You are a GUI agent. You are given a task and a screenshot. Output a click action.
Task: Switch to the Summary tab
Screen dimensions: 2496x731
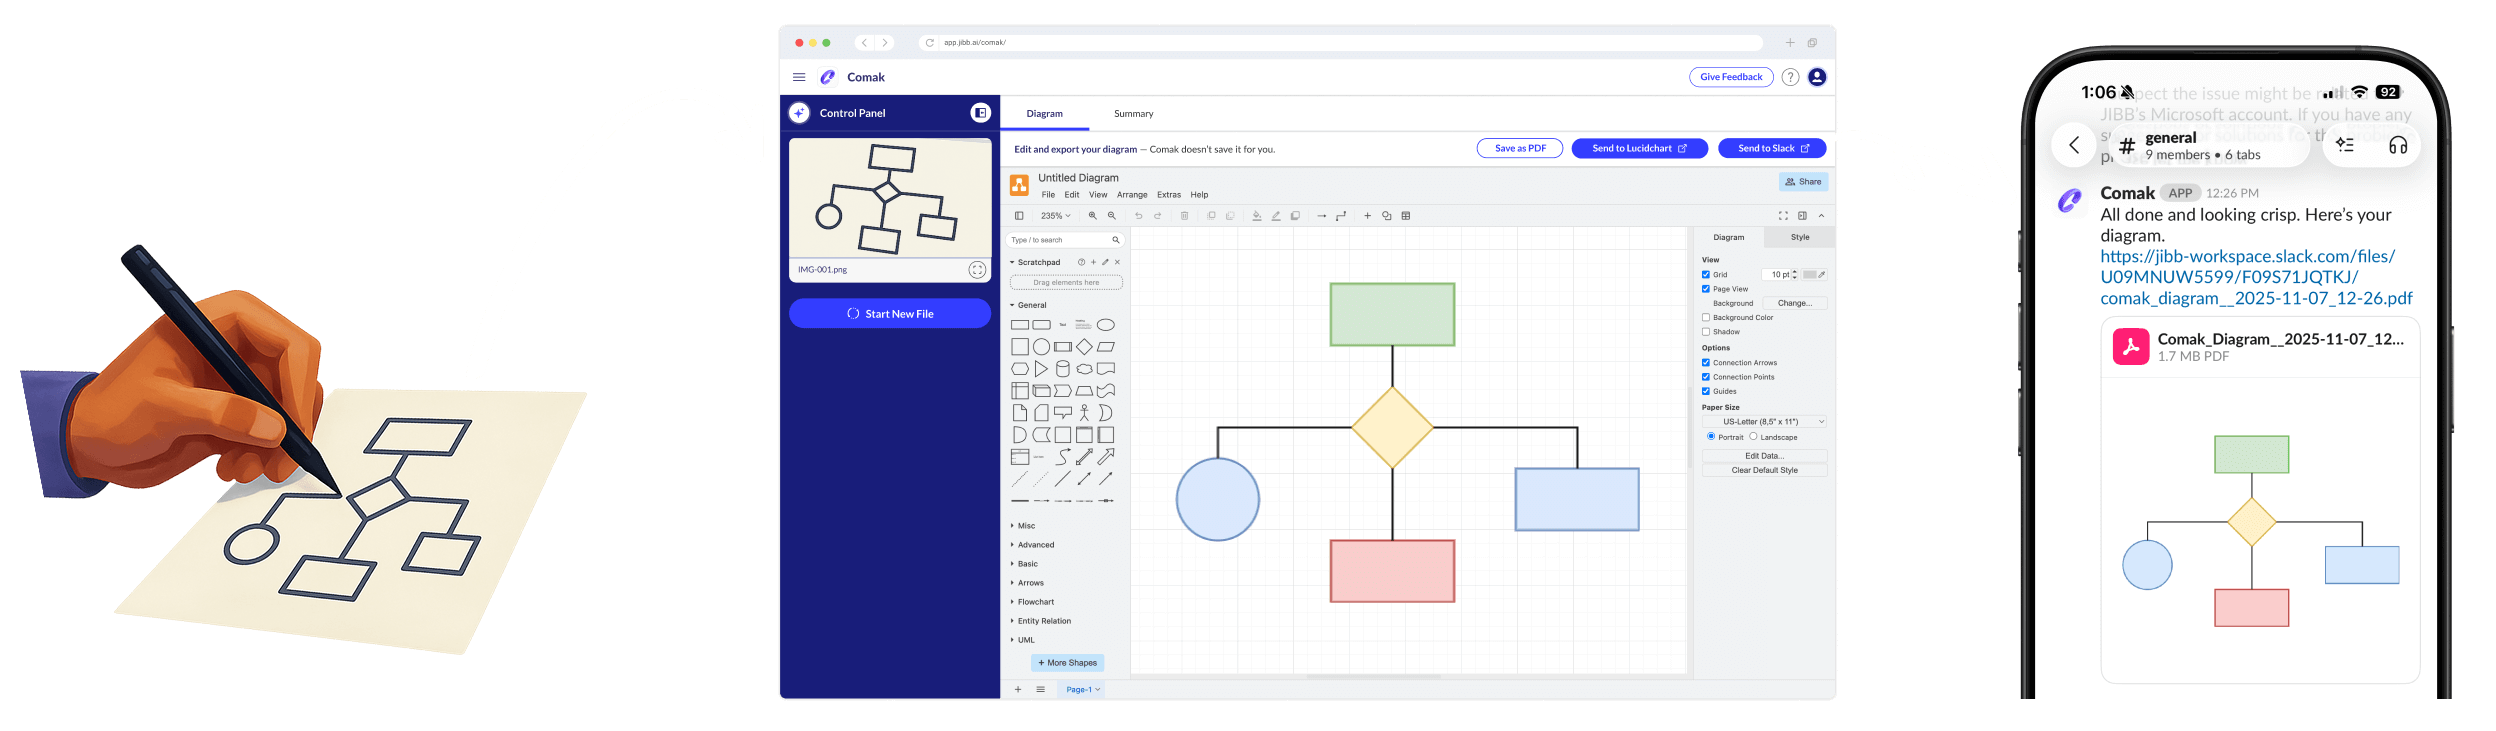1133,114
